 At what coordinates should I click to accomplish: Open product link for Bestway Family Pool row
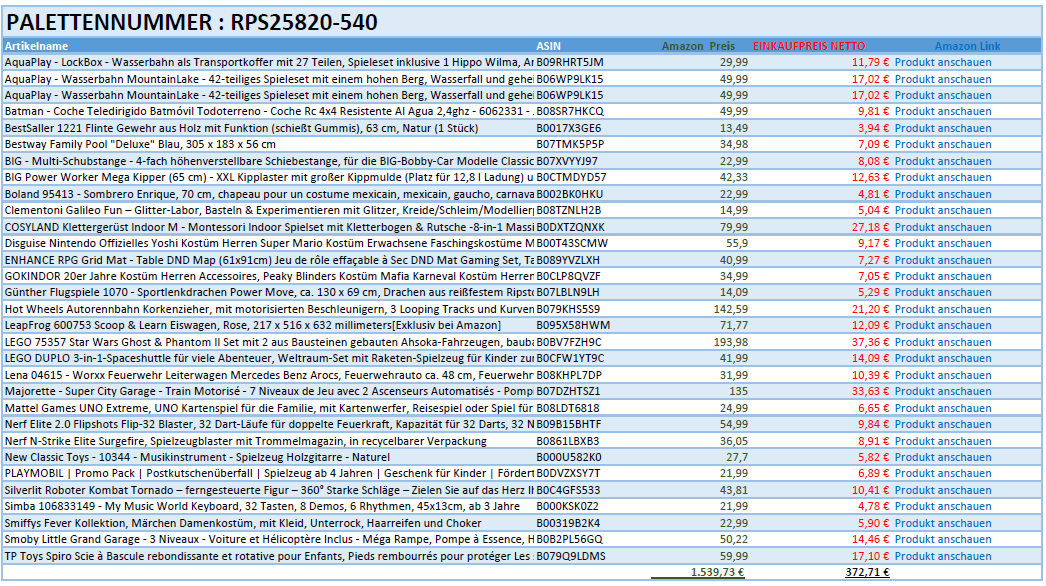(x=942, y=144)
